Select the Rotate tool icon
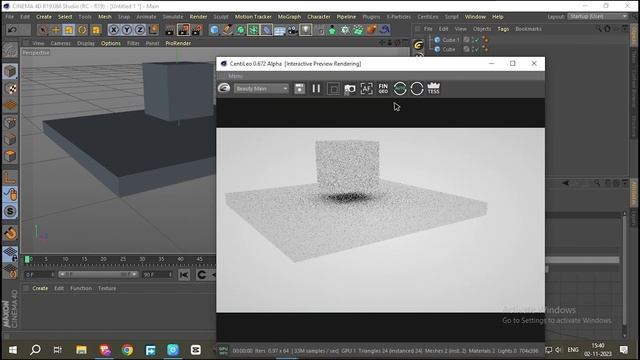640x360 pixels. [x=82, y=30]
